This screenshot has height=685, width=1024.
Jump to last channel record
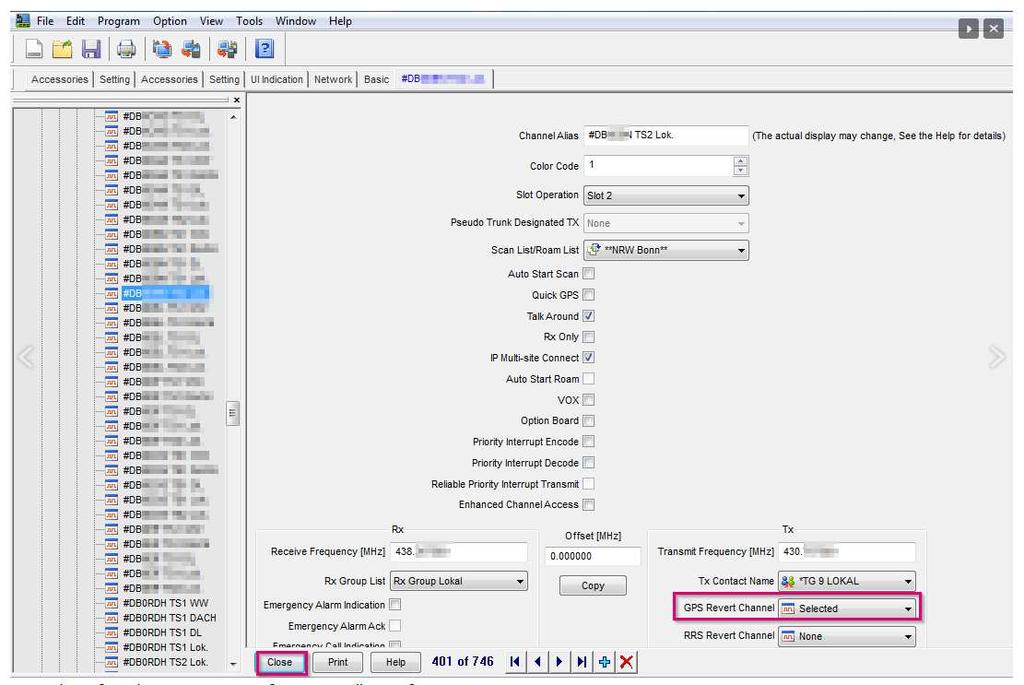point(581,661)
